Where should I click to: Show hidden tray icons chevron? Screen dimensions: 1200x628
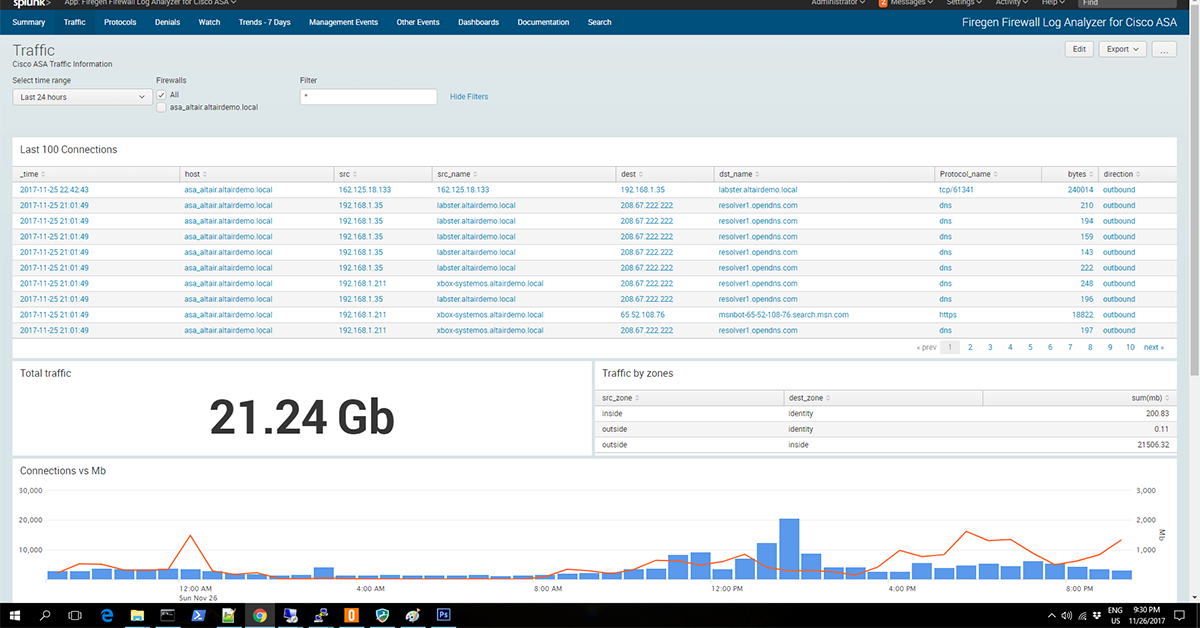[x=1050, y=616]
